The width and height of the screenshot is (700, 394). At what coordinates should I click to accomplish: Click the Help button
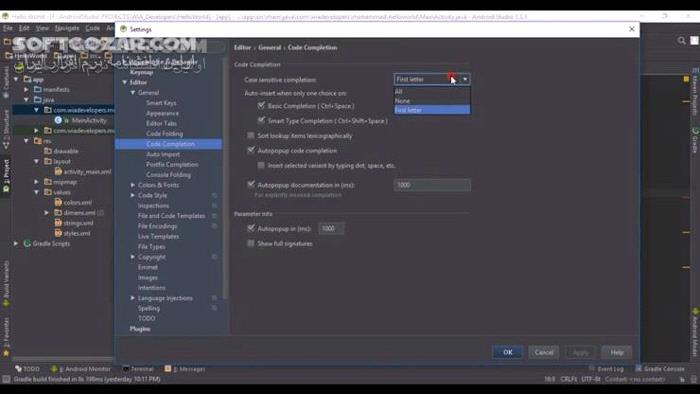617,352
